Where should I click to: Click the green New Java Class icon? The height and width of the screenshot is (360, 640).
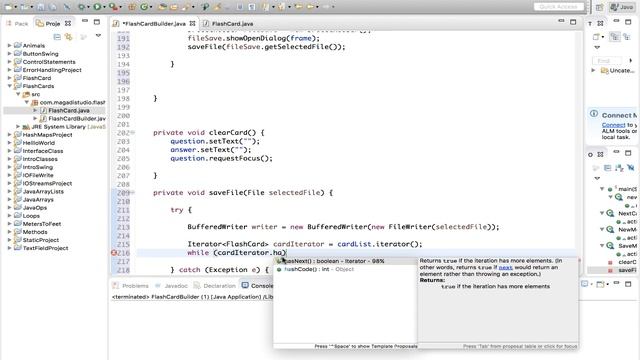[x=144, y=7]
